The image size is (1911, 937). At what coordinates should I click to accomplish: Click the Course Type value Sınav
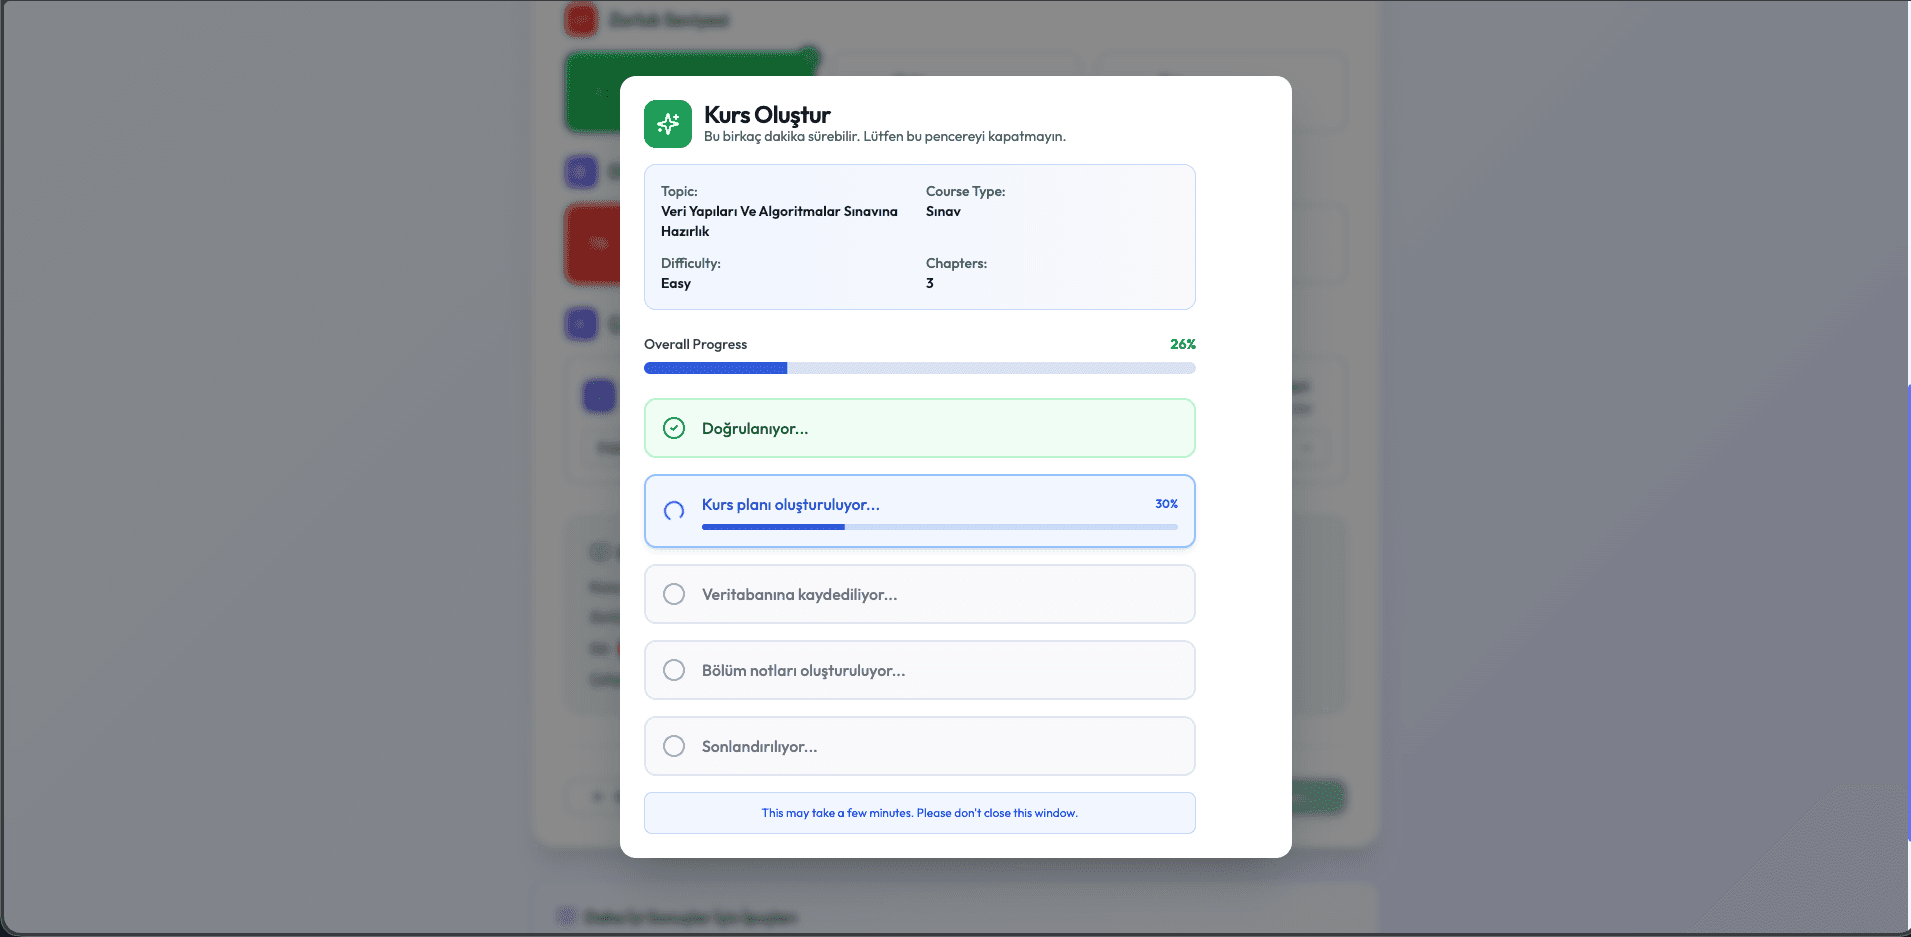click(x=943, y=212)
